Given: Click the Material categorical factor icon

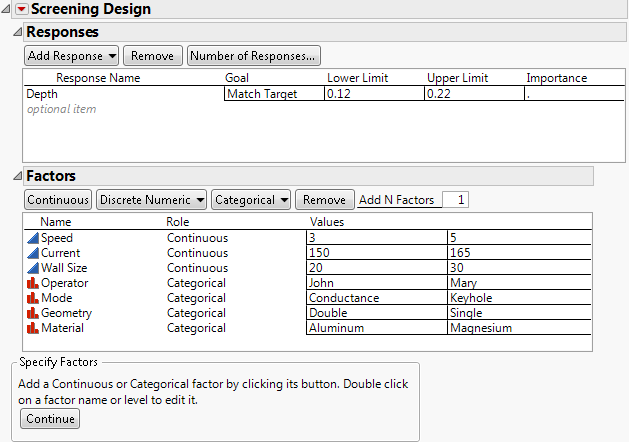Looking at the screenshot, I should click(x=32, y=328).
